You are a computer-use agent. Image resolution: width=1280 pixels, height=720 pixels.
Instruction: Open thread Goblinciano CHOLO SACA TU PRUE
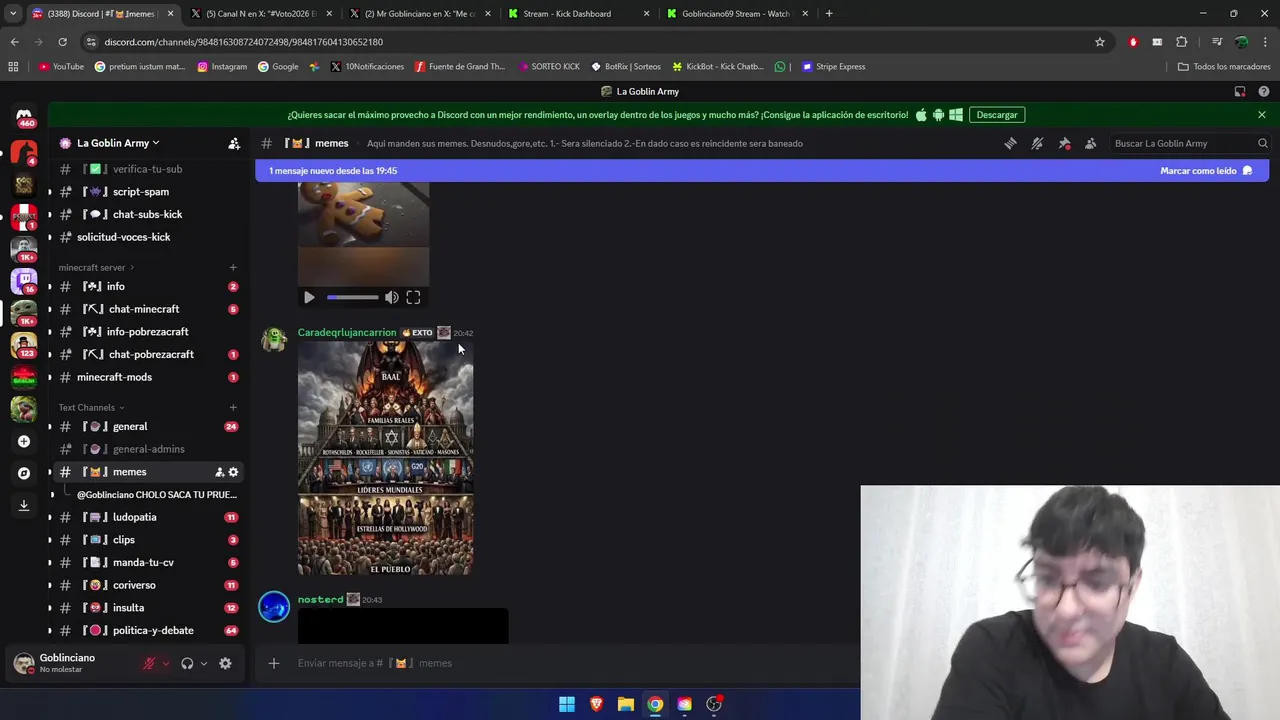click(156, 495)
